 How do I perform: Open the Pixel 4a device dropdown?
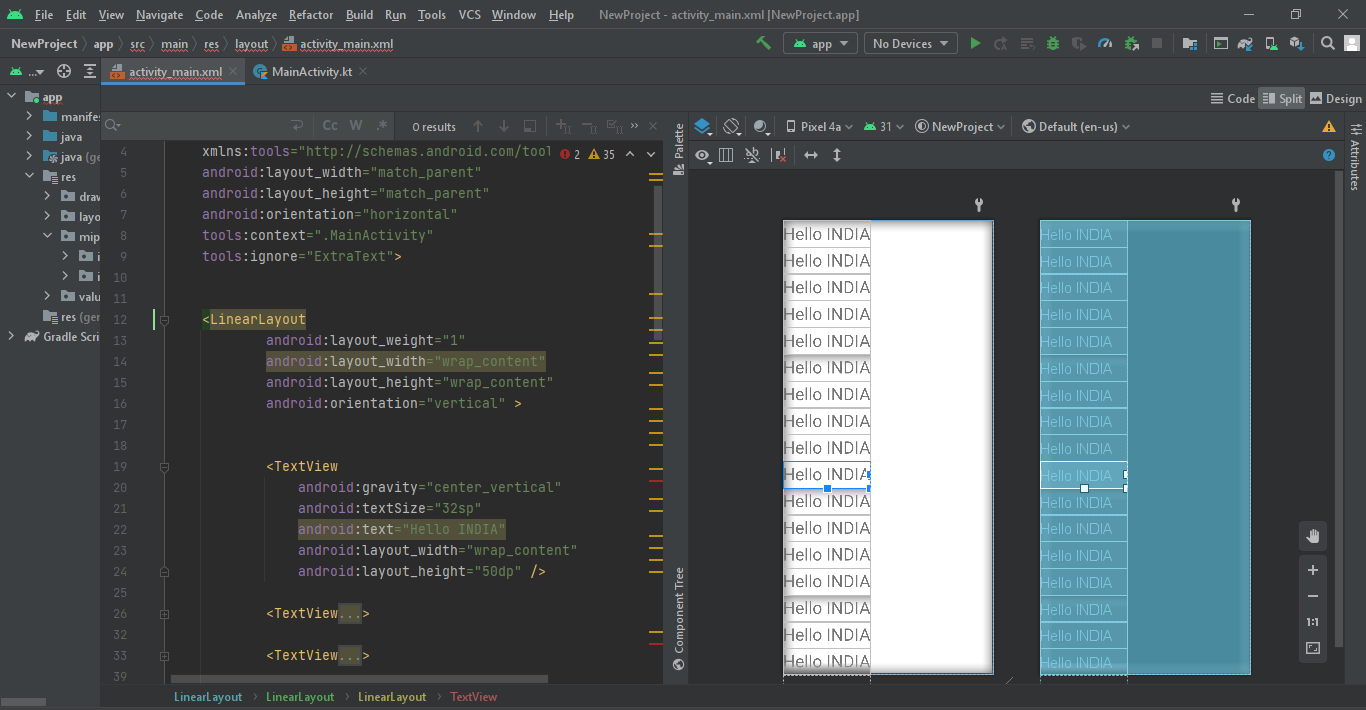[x=820, y=127]
